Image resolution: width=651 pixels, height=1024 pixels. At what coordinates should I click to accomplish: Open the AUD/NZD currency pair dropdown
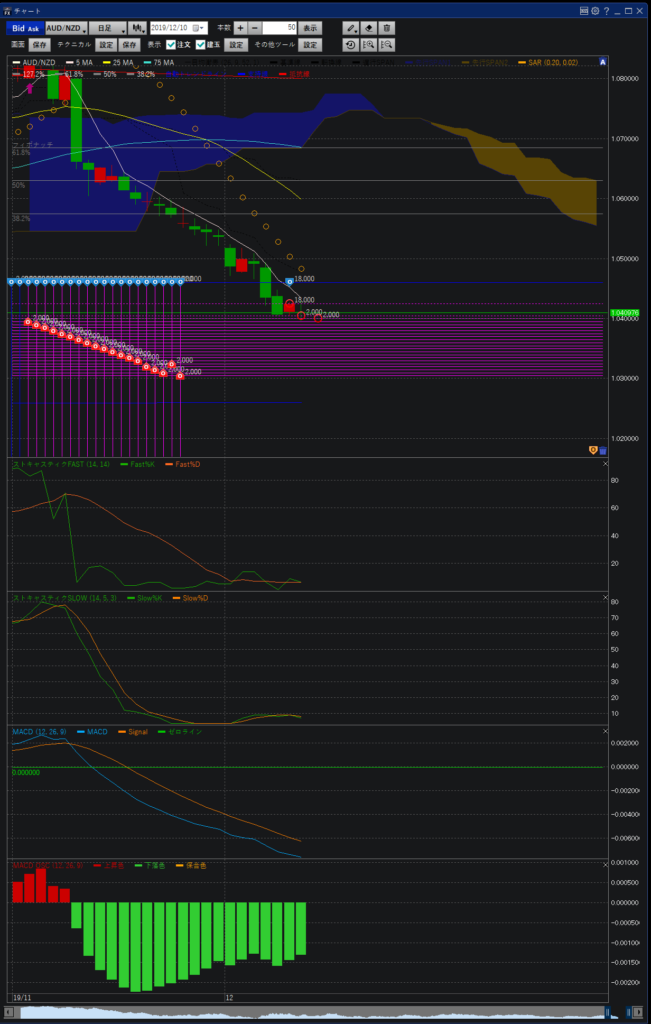tap(67, 28)
